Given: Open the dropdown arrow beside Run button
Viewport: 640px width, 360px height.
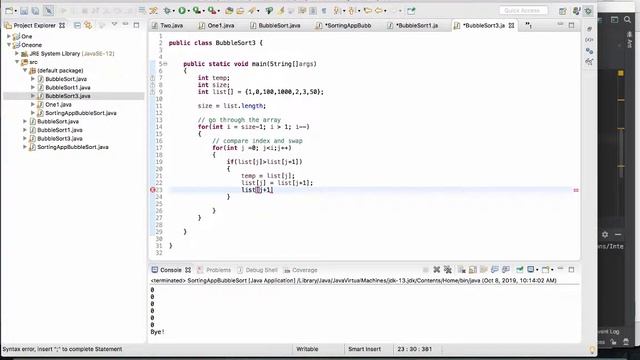Looking at the screenshot, I should (x=189, y=11).
